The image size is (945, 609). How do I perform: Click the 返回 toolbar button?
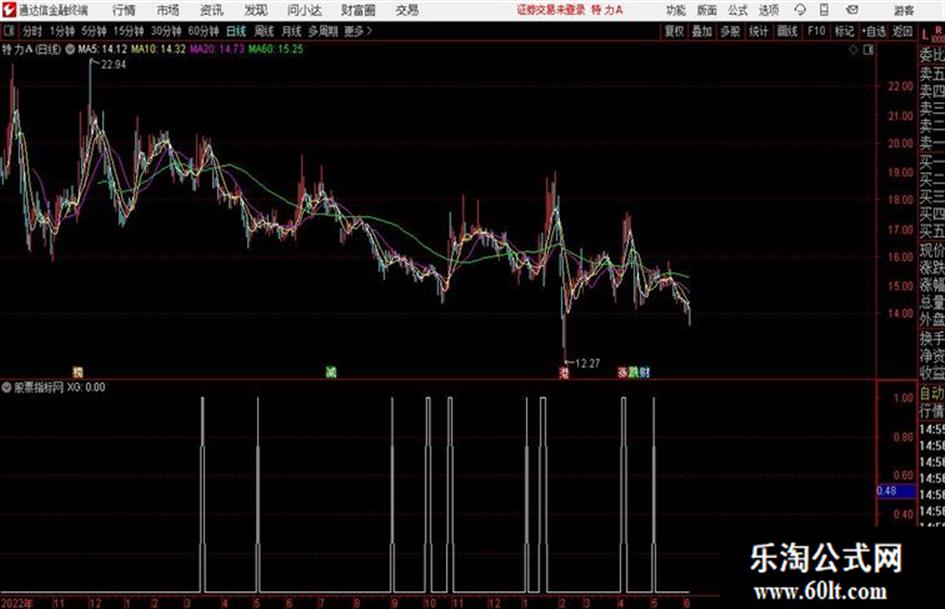[x=902, y=31]
